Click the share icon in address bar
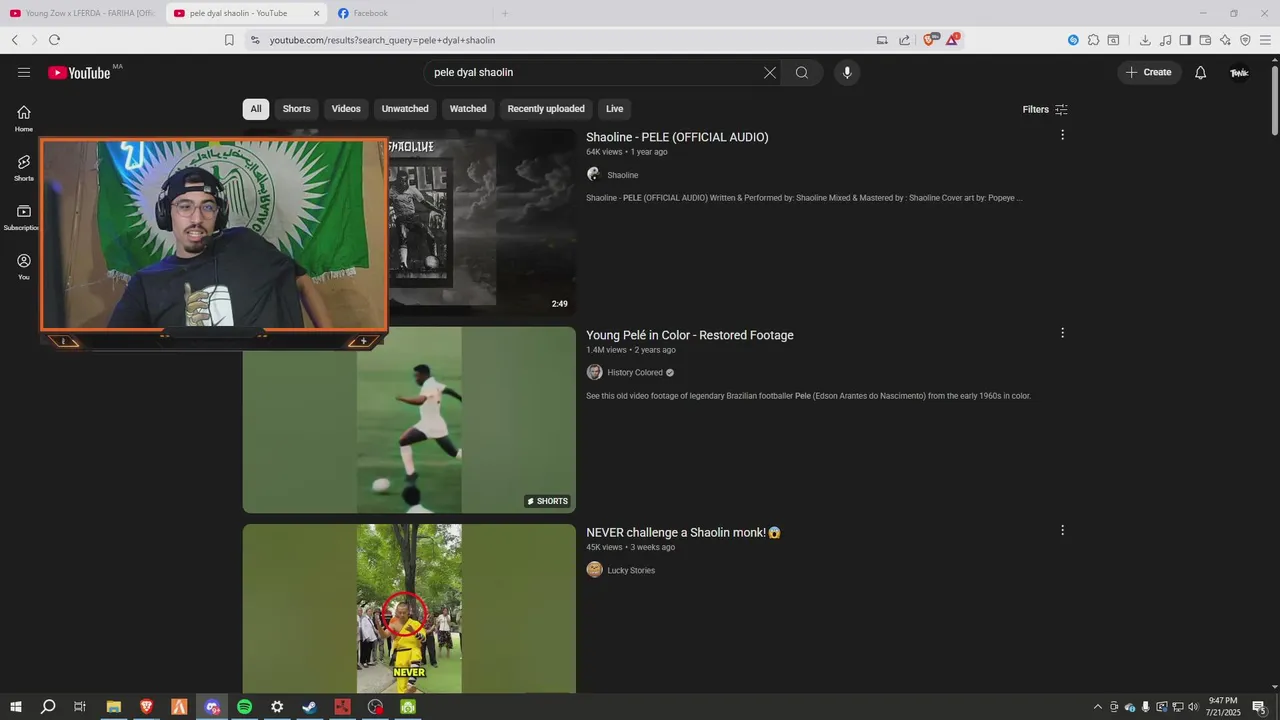Viewport: 1280px width, 720px height. (x=904, y=40)
